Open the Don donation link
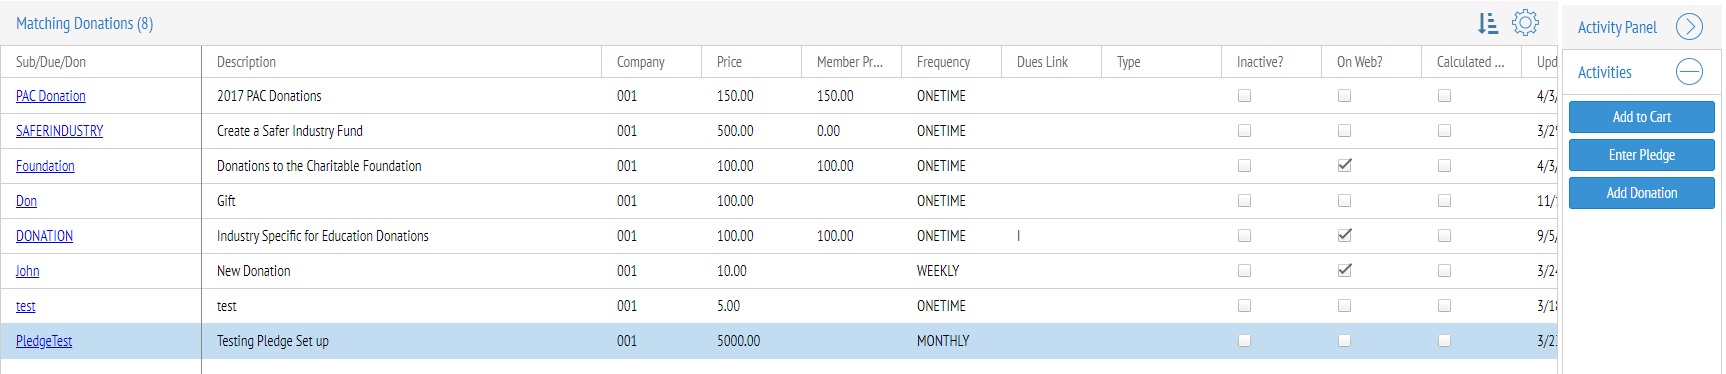Screen dimensions: 1726x374 [x=26, y=201]
